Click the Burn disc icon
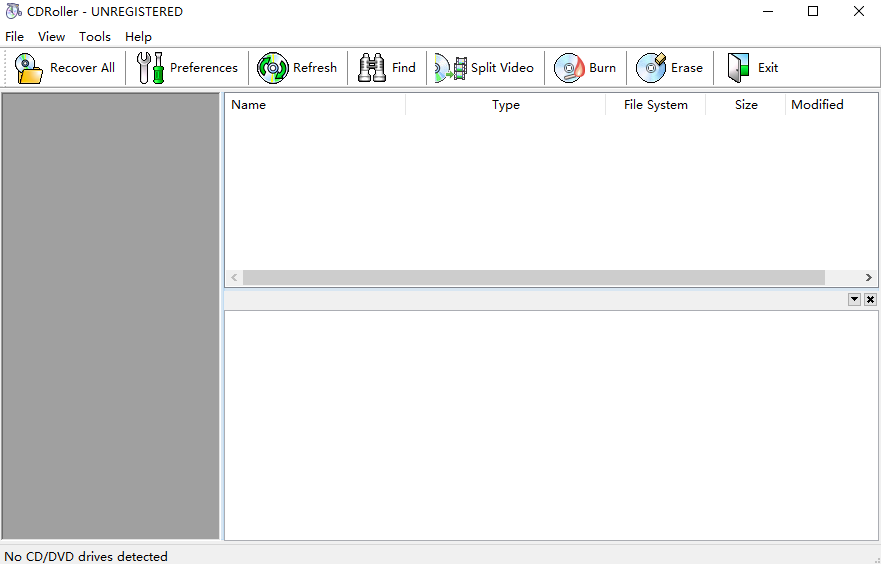Screen dimensions: 881x564 pos(569,68)
